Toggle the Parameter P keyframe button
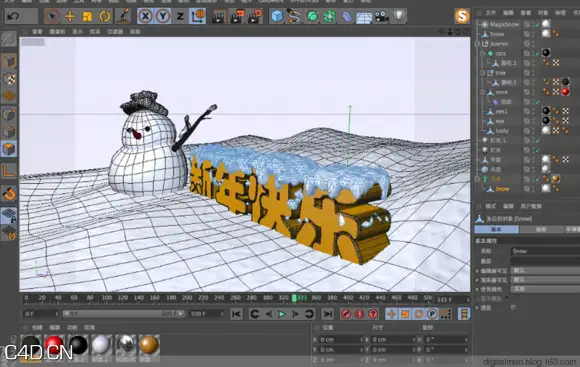580x367 pixels. coord(432,314)
